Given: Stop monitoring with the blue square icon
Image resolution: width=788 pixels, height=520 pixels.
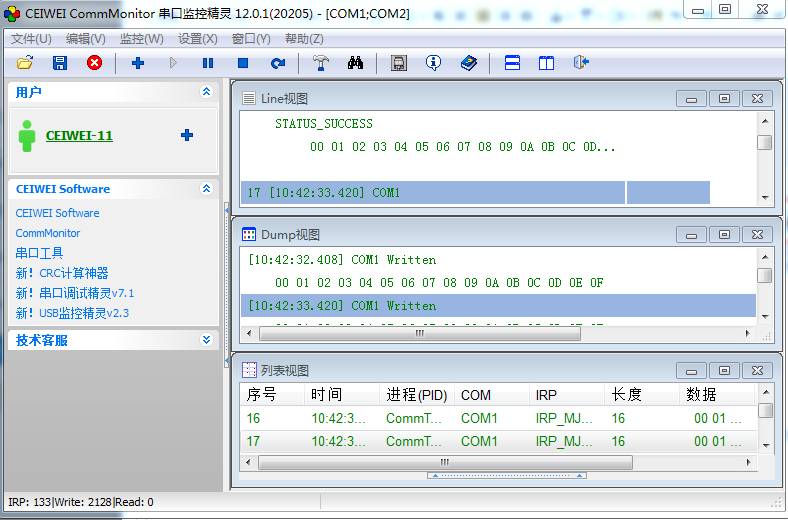Looking at the screenshot, I should pos(243,63).
